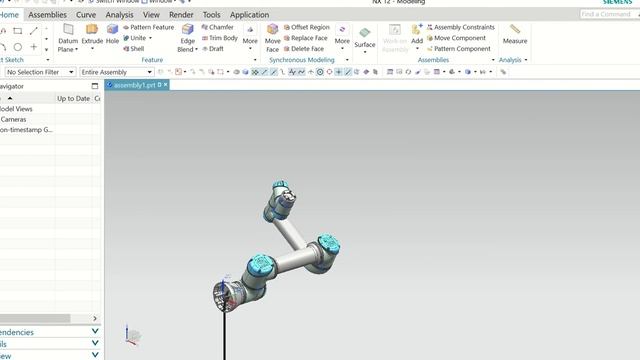Viewport: 640px width, 360px height.
Task: Maximize the Navigator panel
Action: [x=95, y=86]
